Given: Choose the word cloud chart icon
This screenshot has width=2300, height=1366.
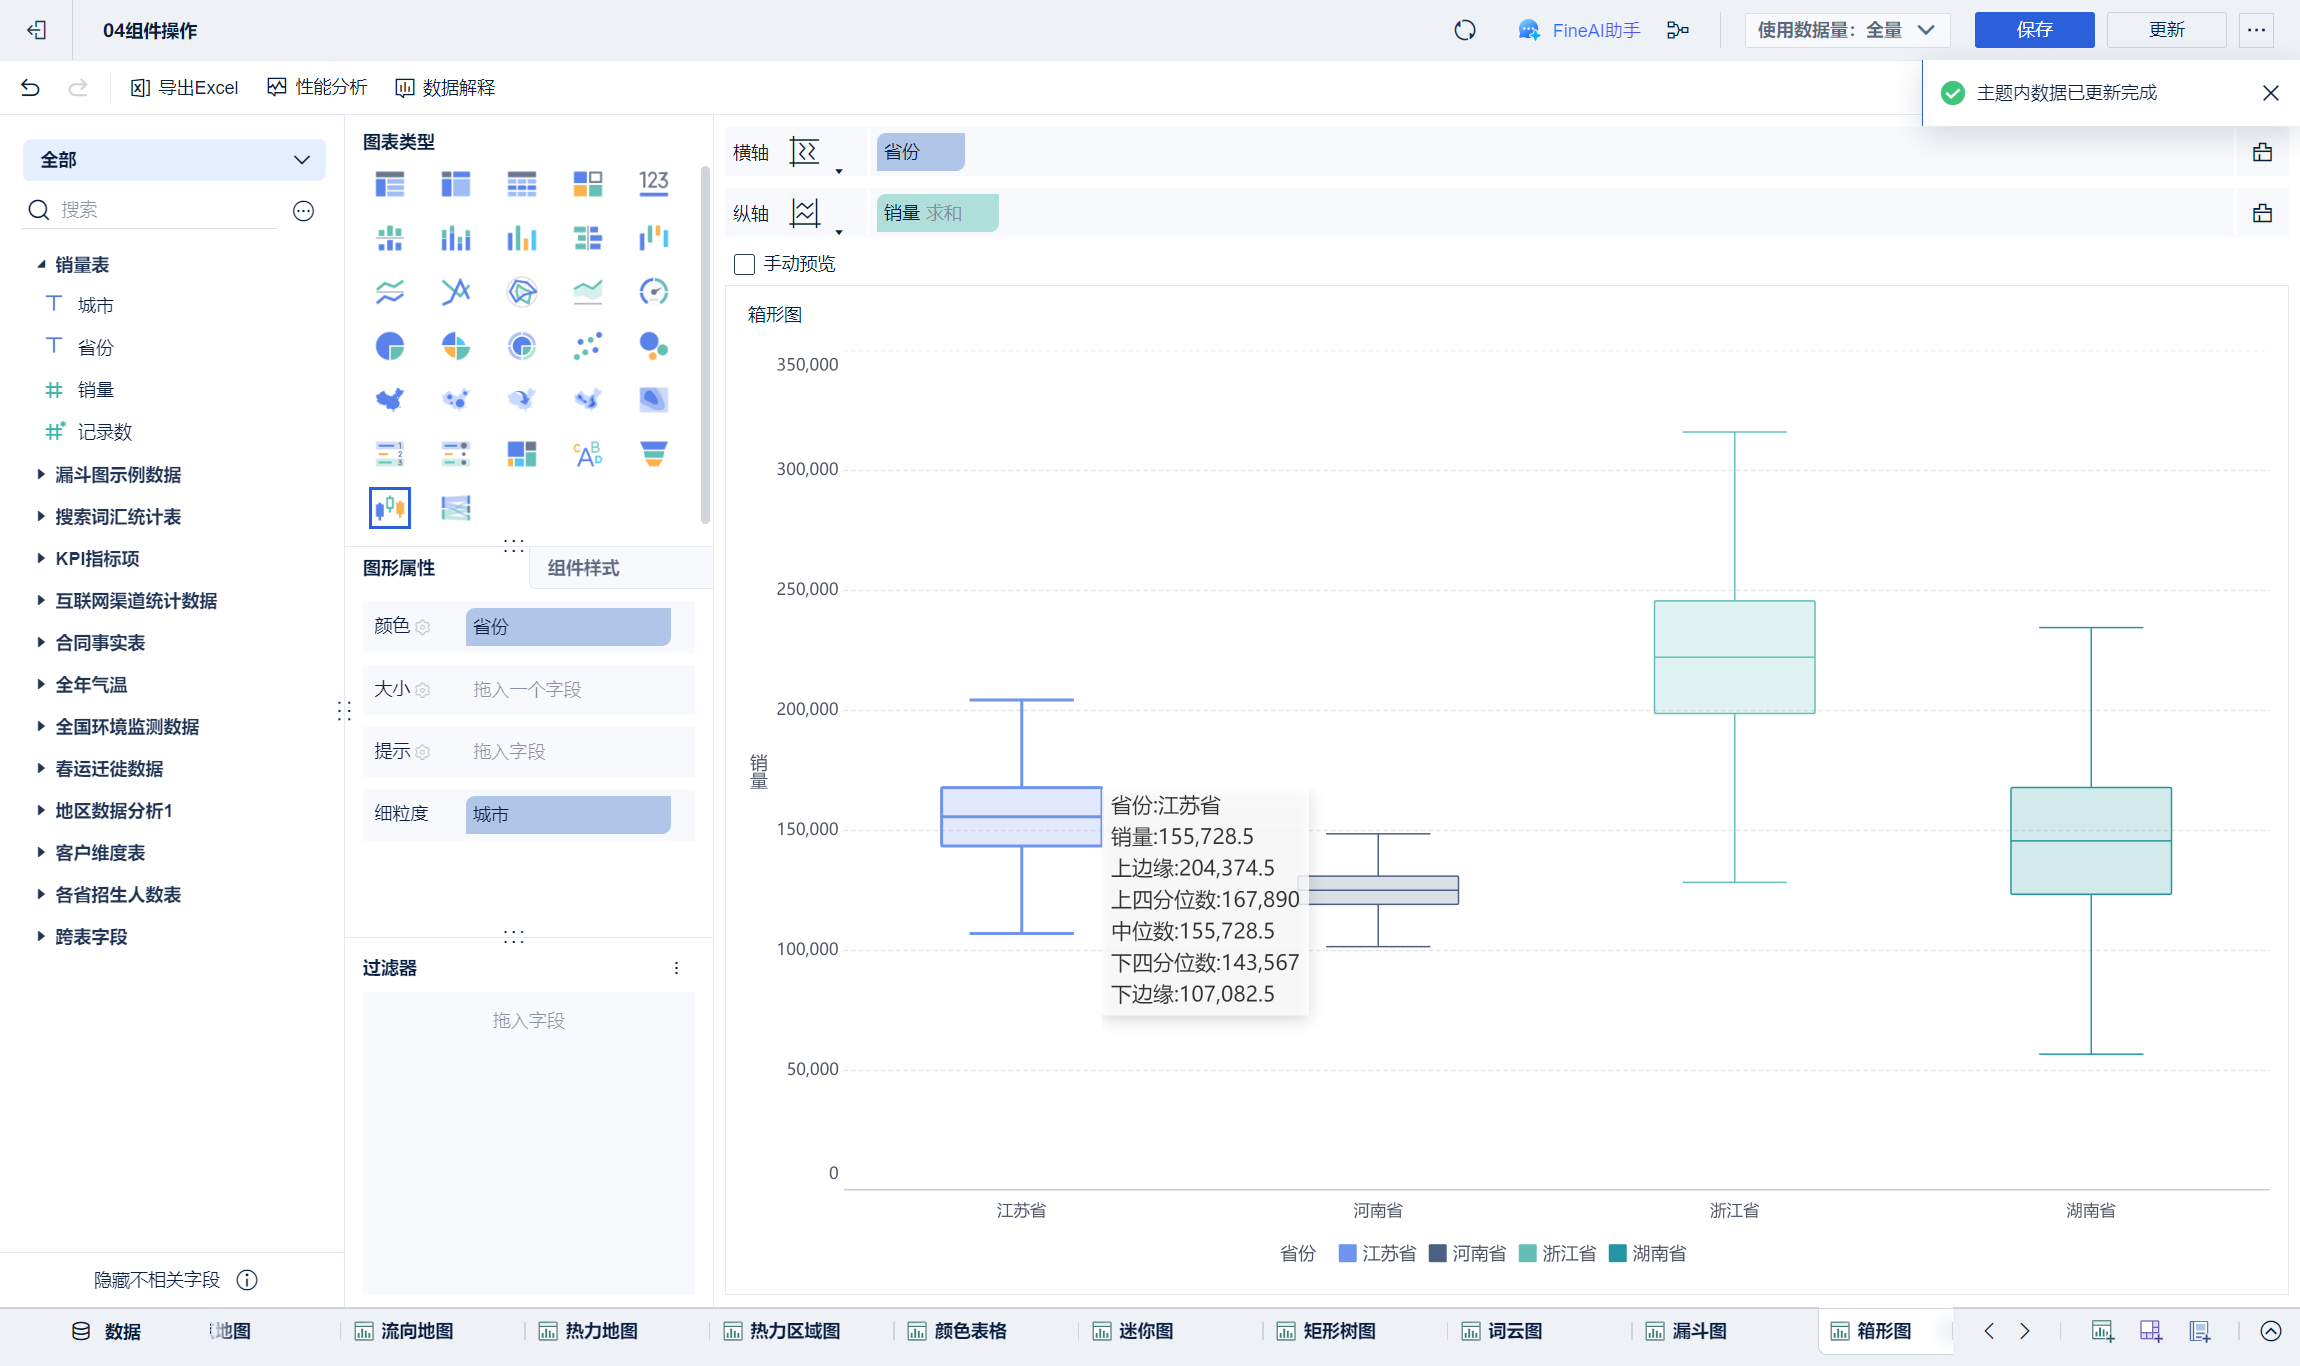Looking at the screenshot, I should coord(587,454).
